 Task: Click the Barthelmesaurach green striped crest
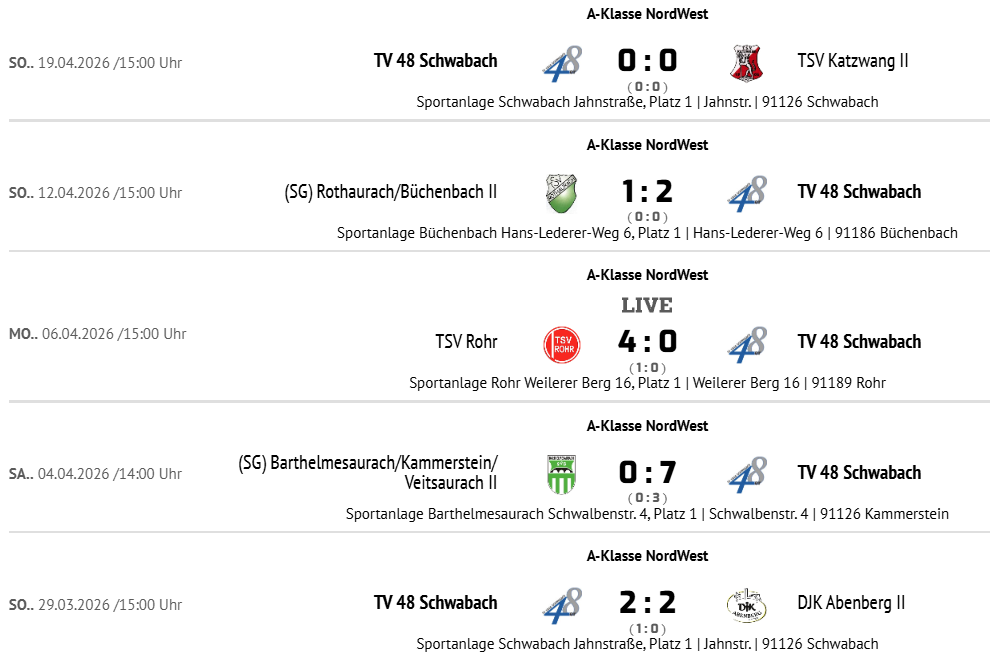pyautogui.click(x=561, y=474)
